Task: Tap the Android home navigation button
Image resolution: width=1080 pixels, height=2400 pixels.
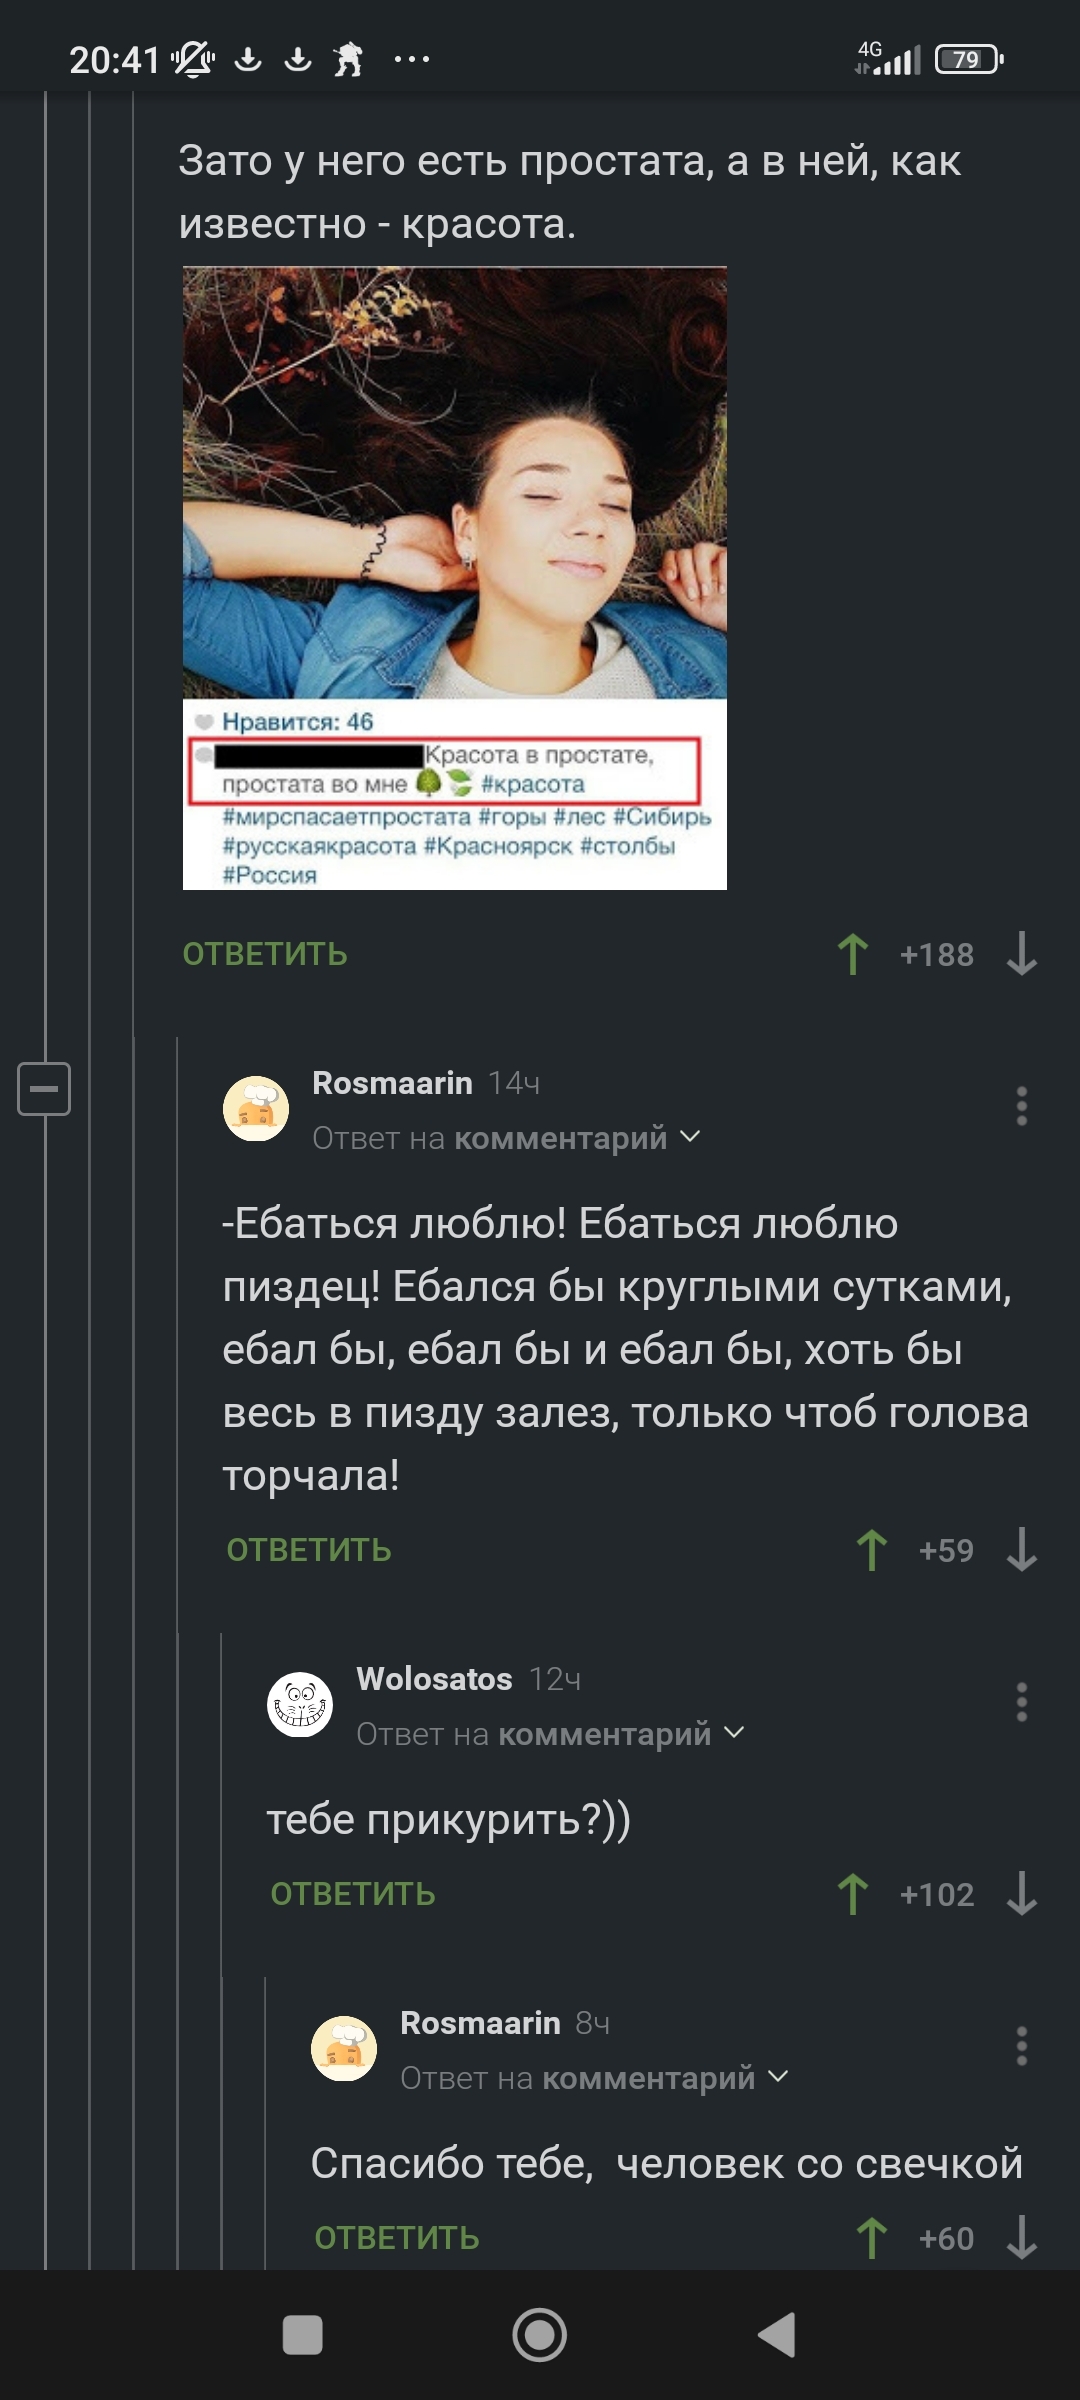Action: 540,2336
